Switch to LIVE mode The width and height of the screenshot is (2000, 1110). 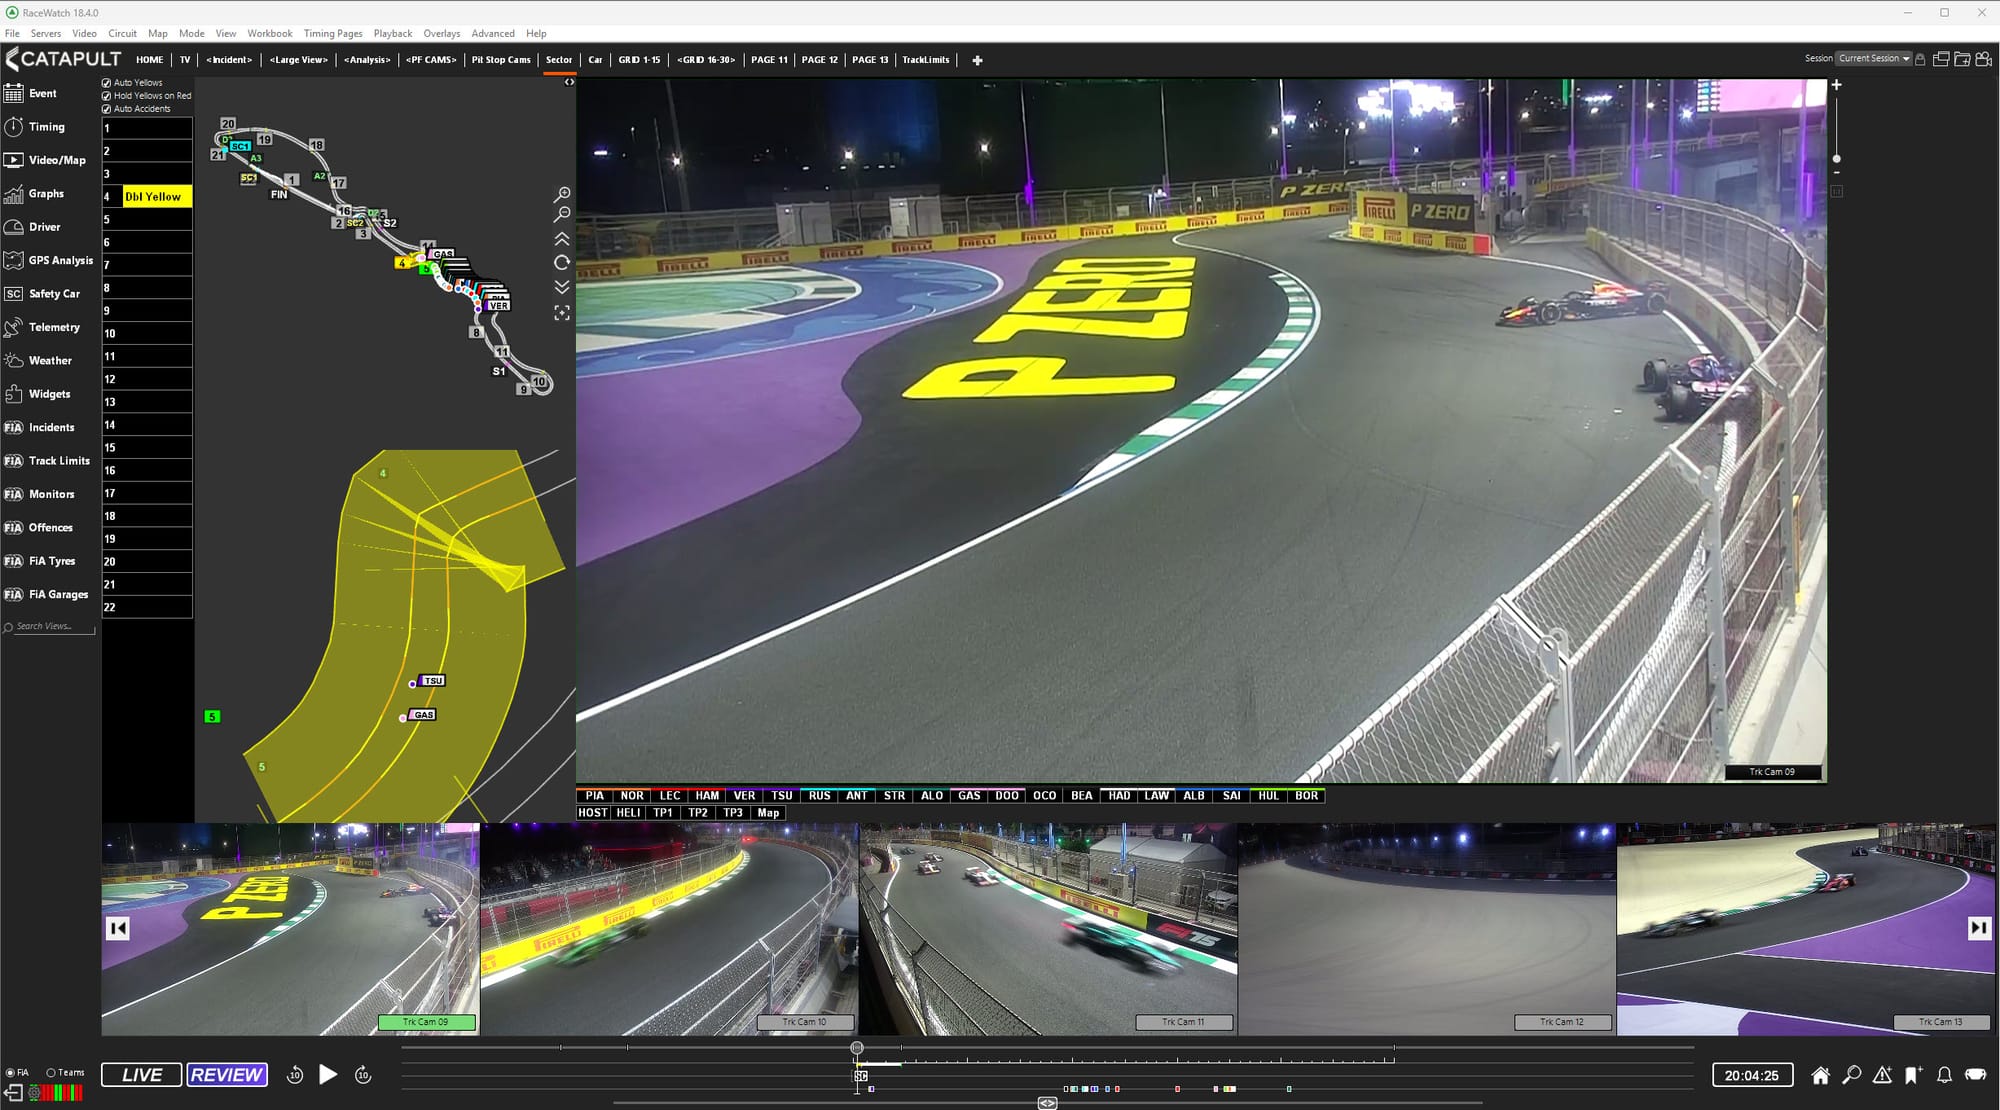[142, 1075]
